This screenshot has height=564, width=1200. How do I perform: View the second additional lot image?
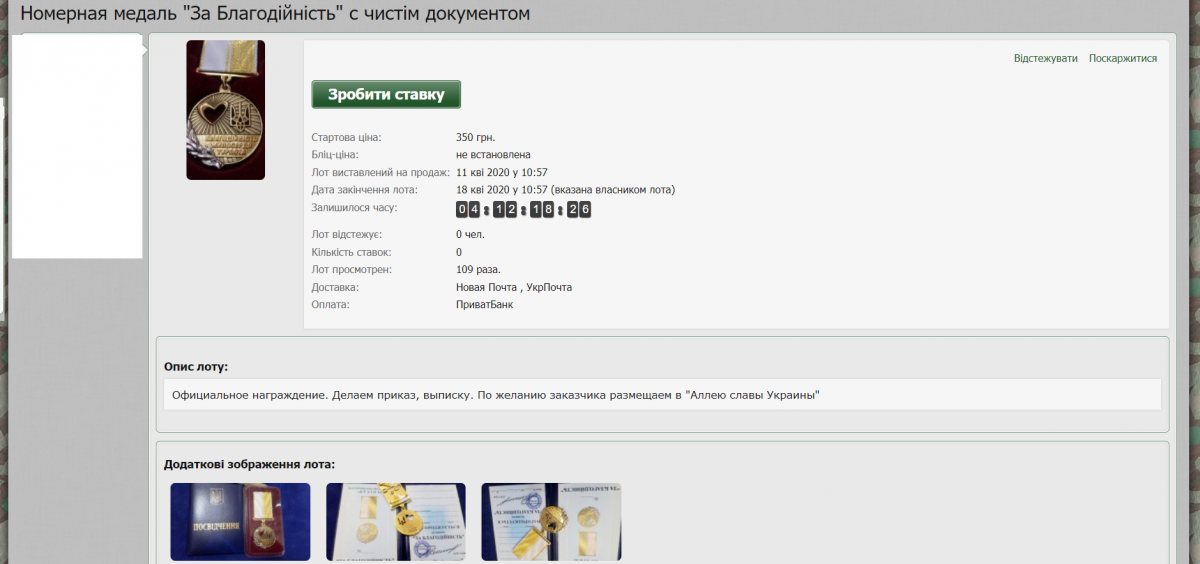point(396,521)
